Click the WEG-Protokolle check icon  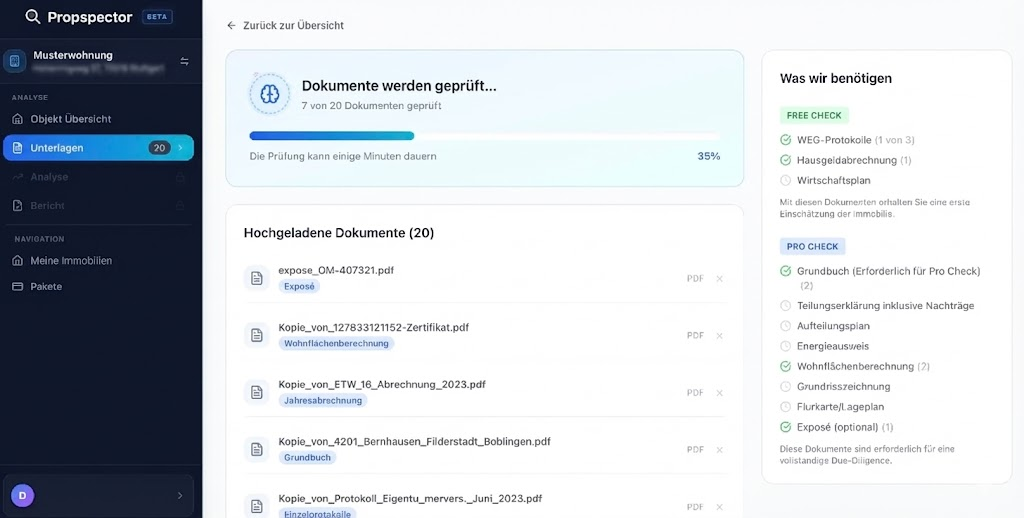tap(786, 140)
